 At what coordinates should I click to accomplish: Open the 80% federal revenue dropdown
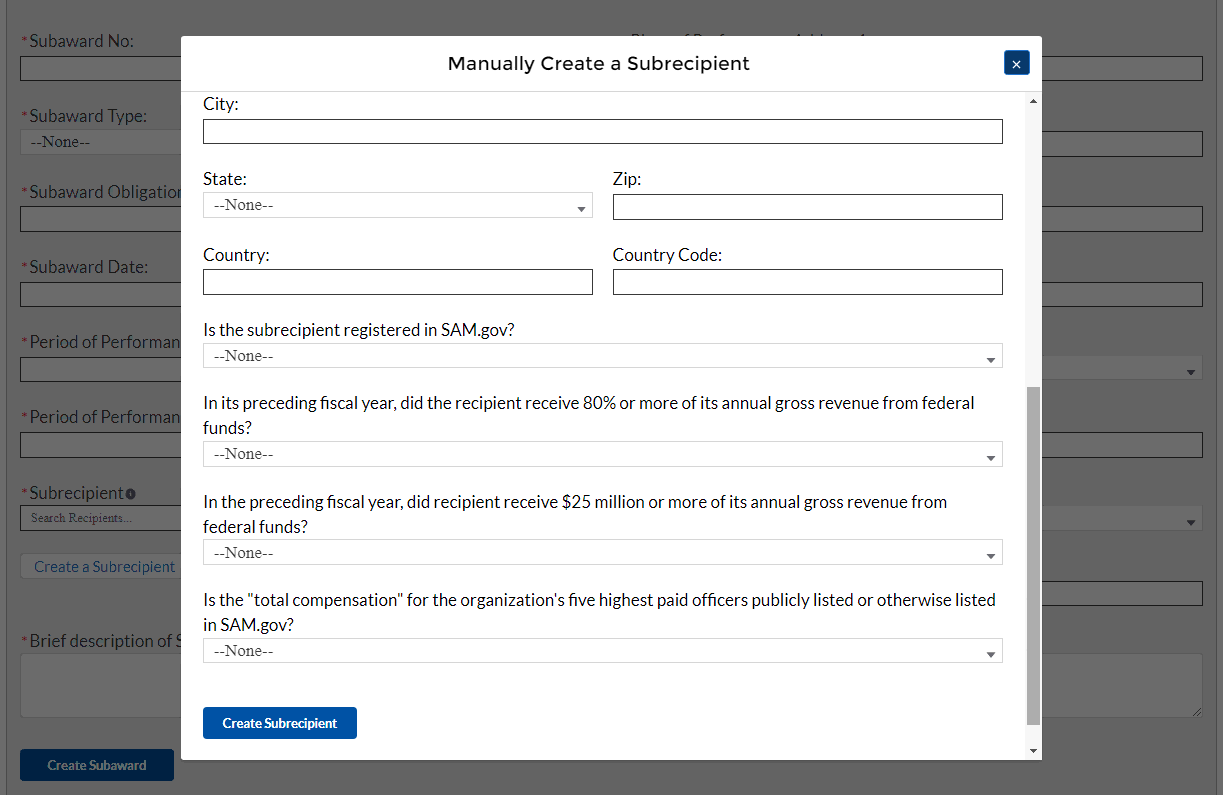(x=602, y=454)
